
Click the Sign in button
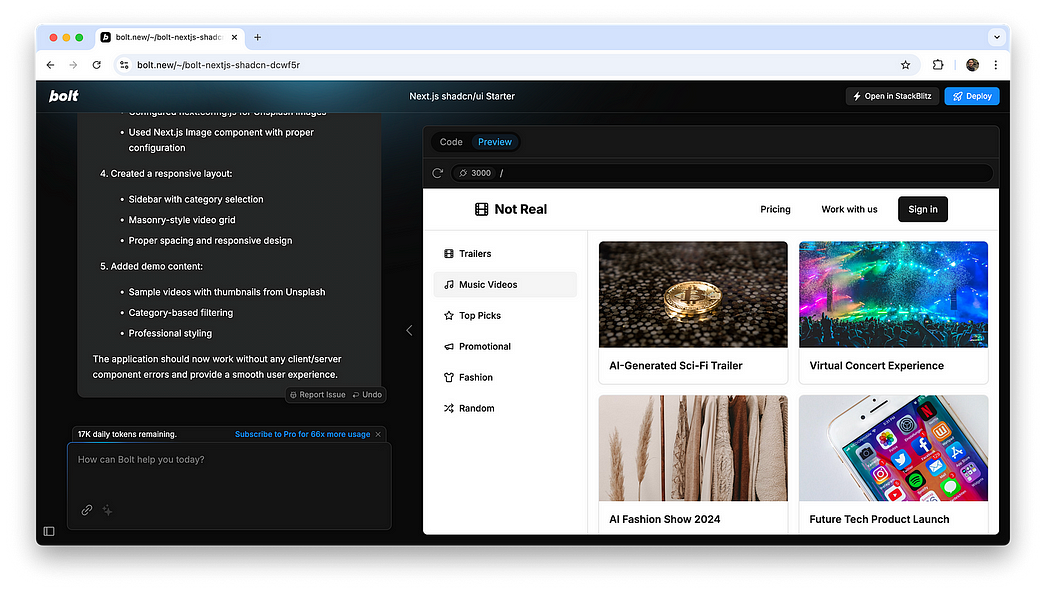point(923,209)
